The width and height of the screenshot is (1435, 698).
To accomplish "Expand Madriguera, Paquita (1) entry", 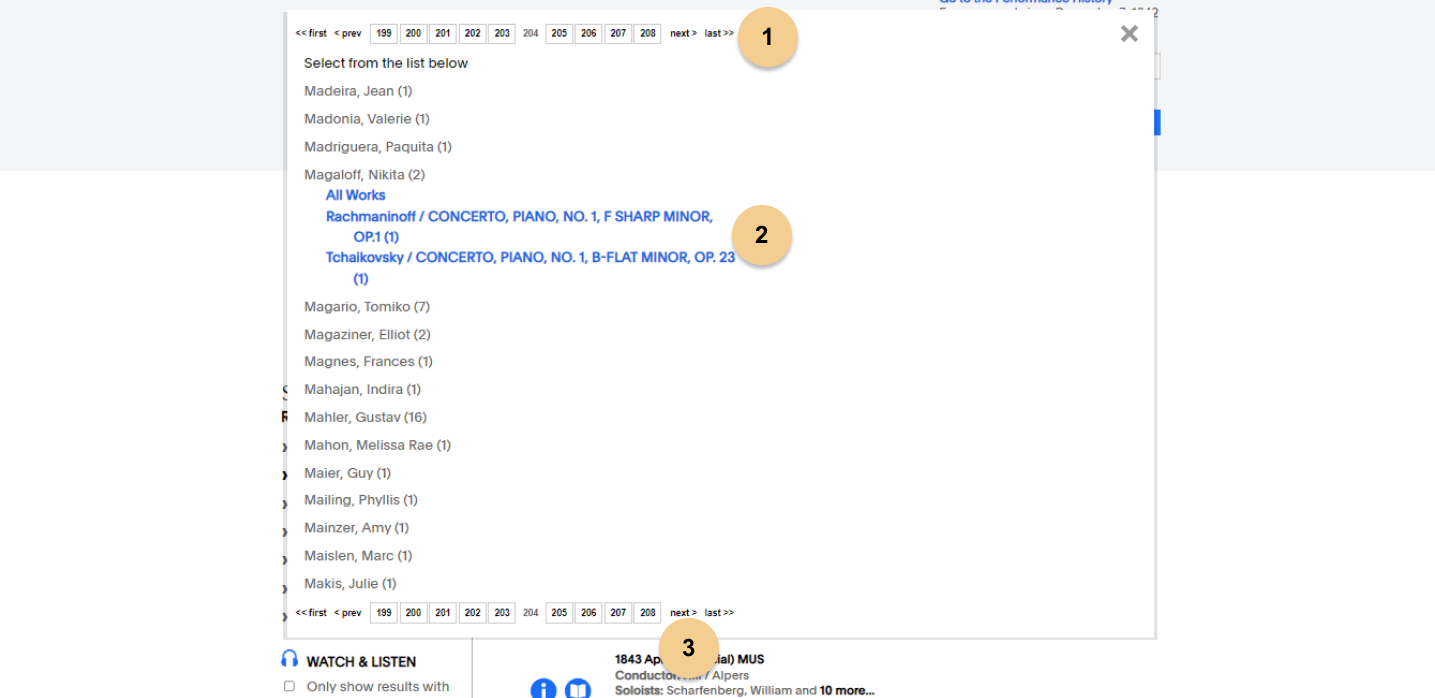I will coord(378,147).
